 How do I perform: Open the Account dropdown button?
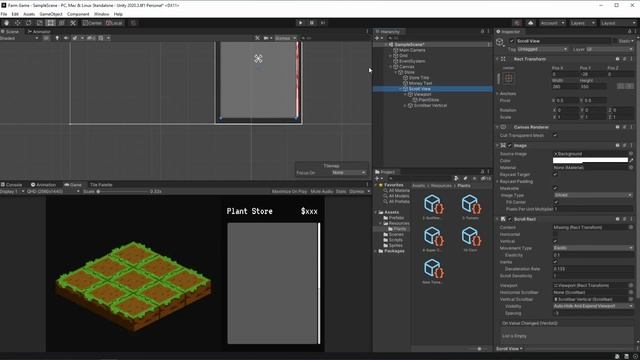coord(552,23)
